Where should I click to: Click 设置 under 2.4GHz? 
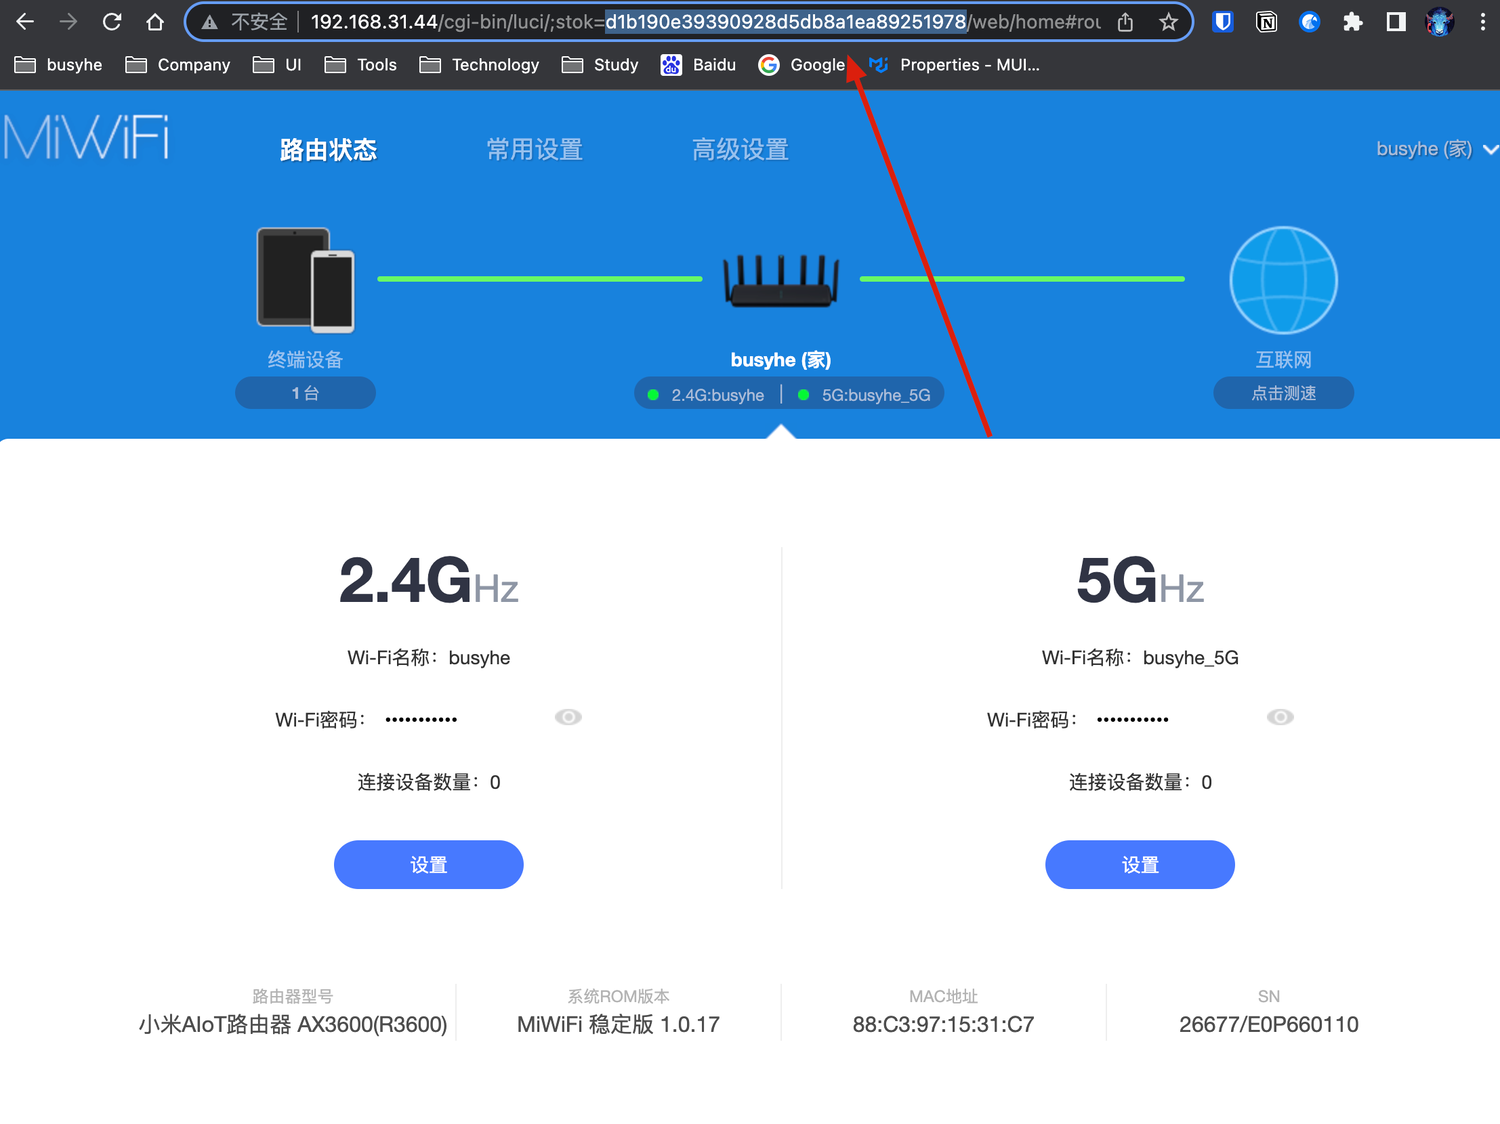(429, 865)
